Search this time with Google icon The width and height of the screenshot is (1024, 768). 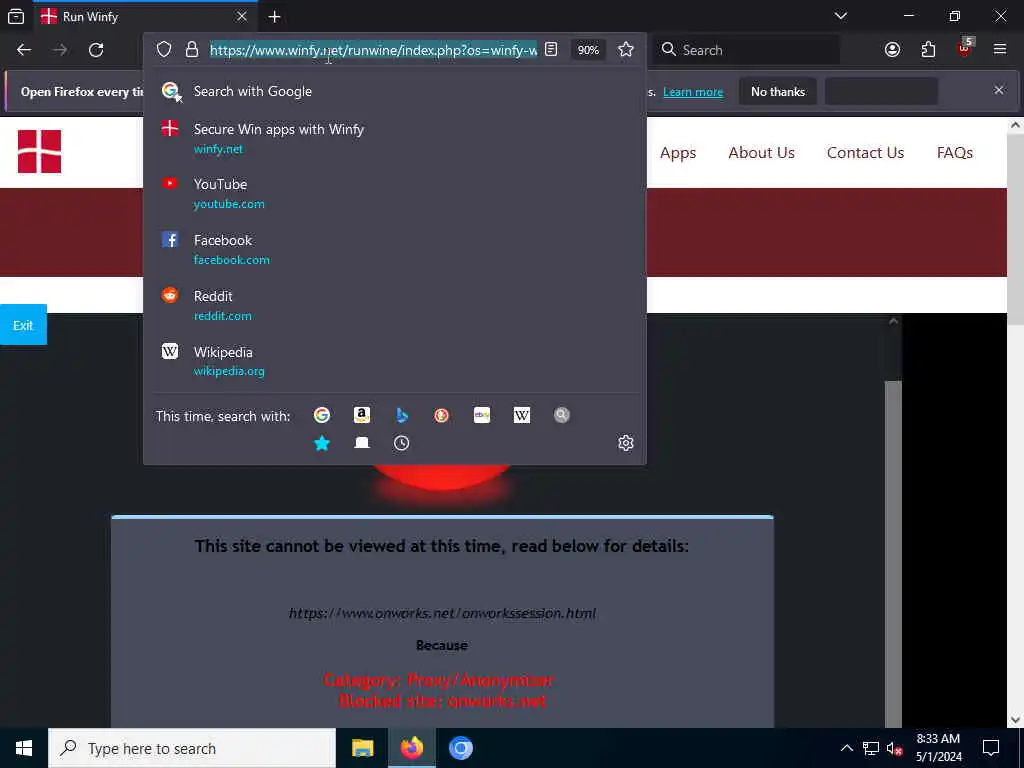[x=322, y=415]
